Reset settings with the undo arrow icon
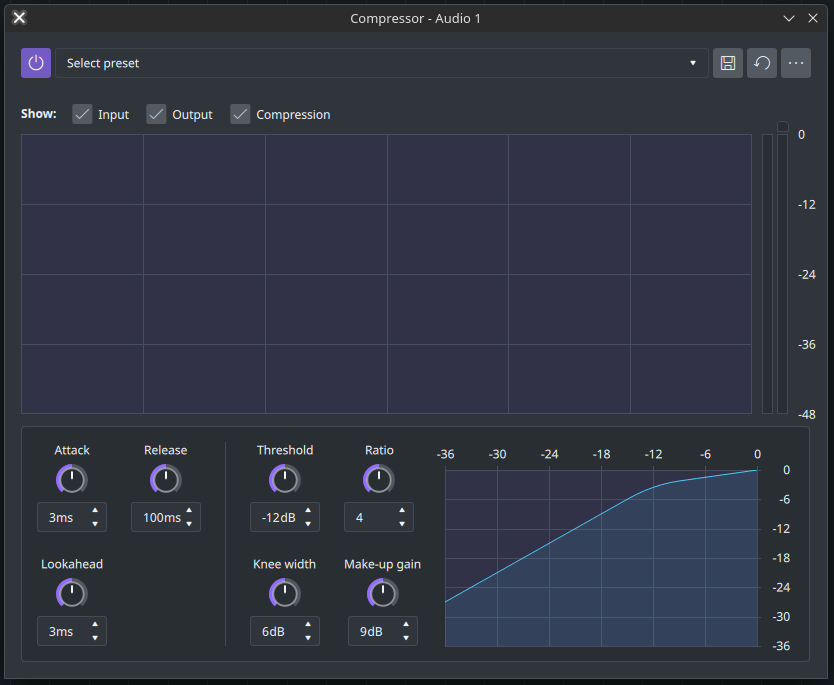The width and height of the screenshot is (834, 685). (x=762, y=63)
